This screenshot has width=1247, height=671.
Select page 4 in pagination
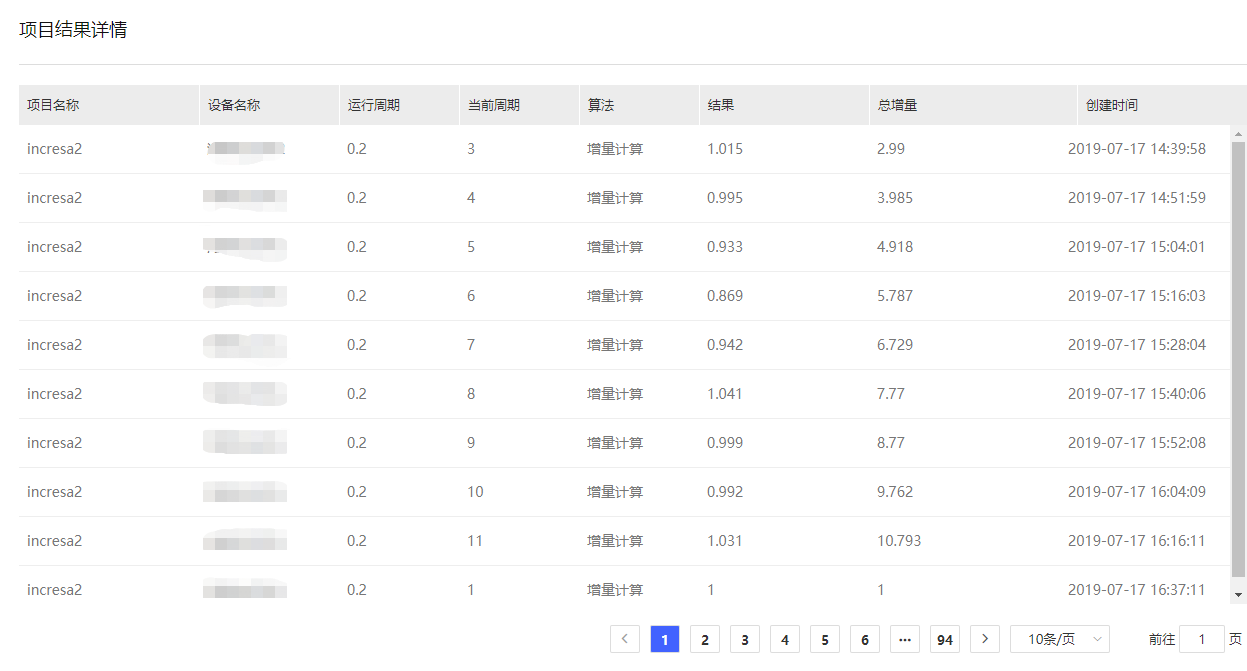785,639
